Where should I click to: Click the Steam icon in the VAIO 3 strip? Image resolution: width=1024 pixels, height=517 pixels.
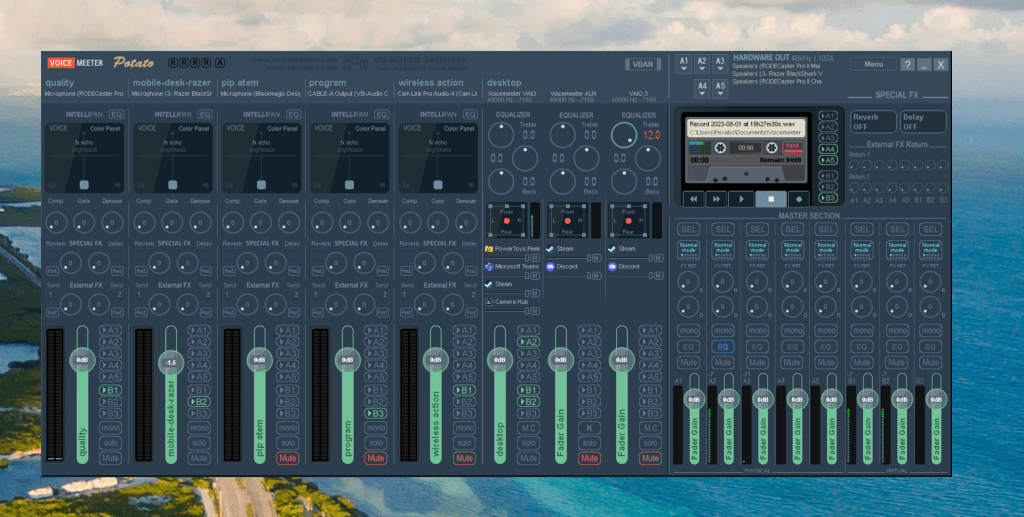click(x=612, y=249)
